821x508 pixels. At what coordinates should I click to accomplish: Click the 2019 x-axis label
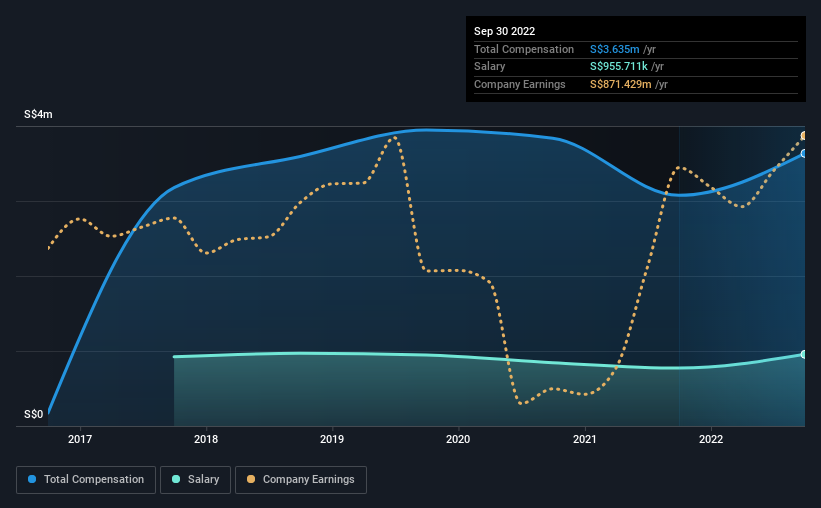pyautogui.click(x=332, y=439)
